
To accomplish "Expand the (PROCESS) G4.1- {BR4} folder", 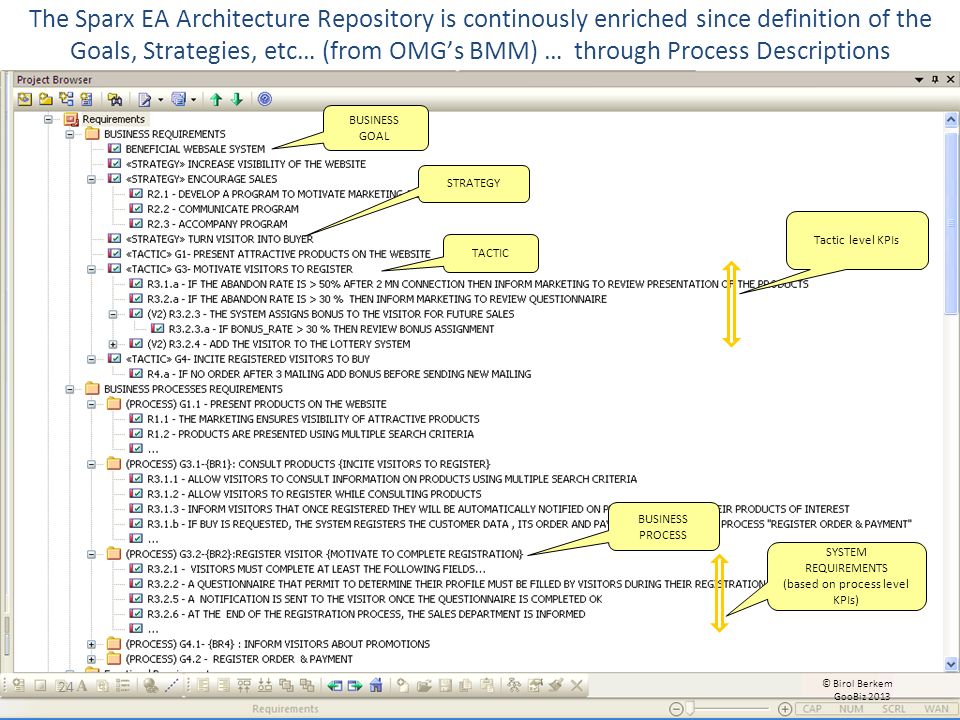I will point(91,644).
